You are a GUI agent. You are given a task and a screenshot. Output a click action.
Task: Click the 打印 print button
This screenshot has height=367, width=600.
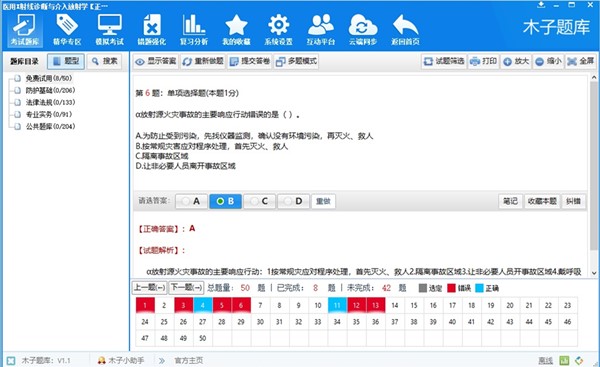point(483,61)
